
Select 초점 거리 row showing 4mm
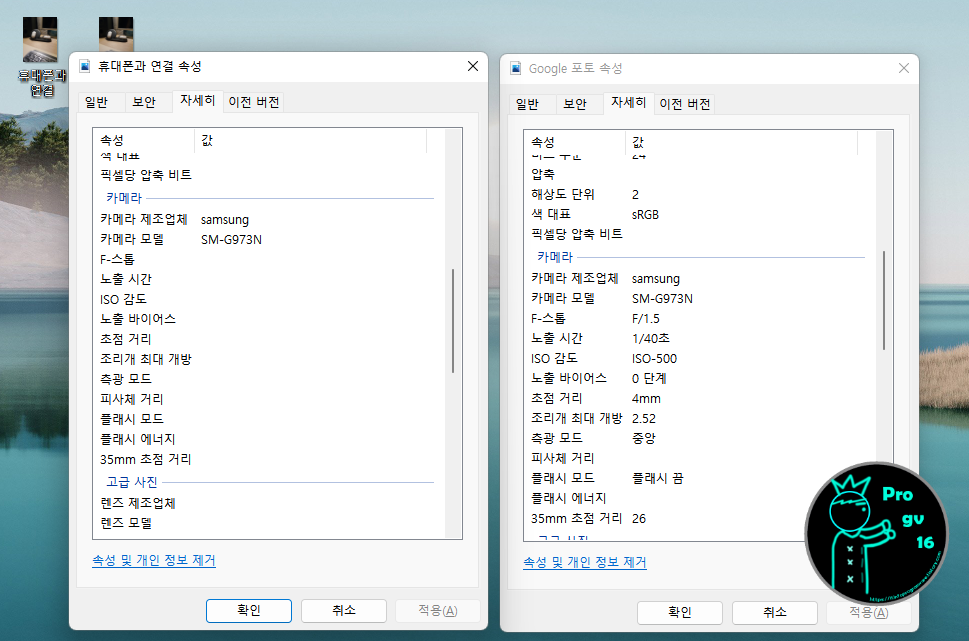pyautogui.click(x=698, y=398)
